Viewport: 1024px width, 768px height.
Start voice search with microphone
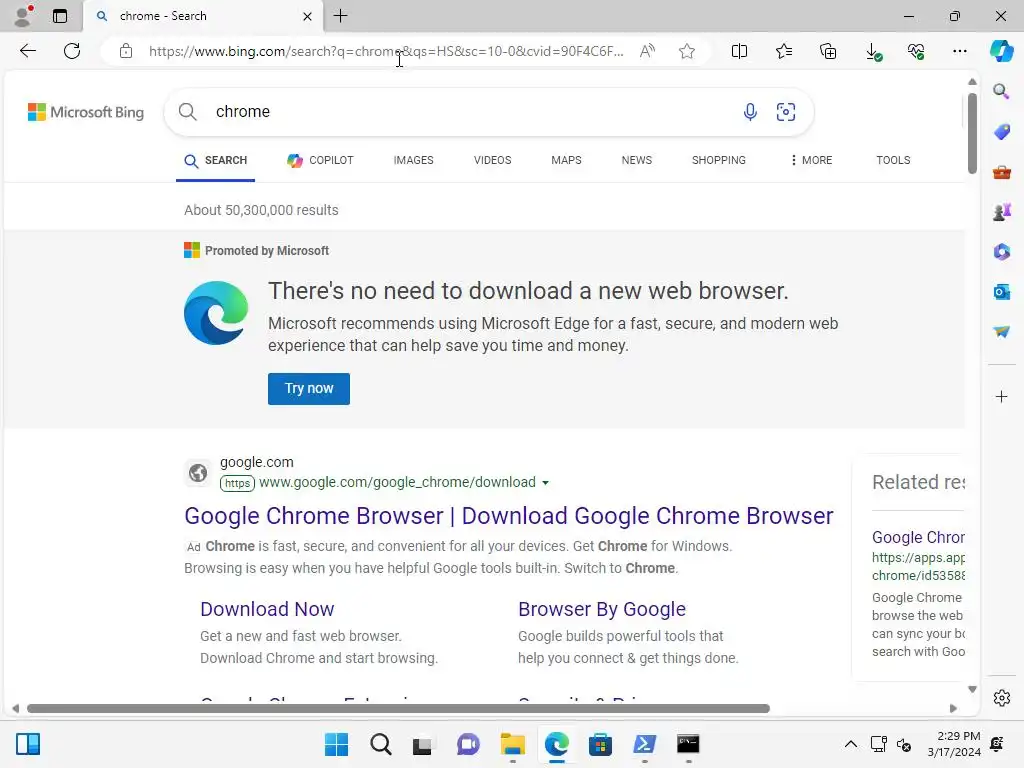tap(750, 112)
